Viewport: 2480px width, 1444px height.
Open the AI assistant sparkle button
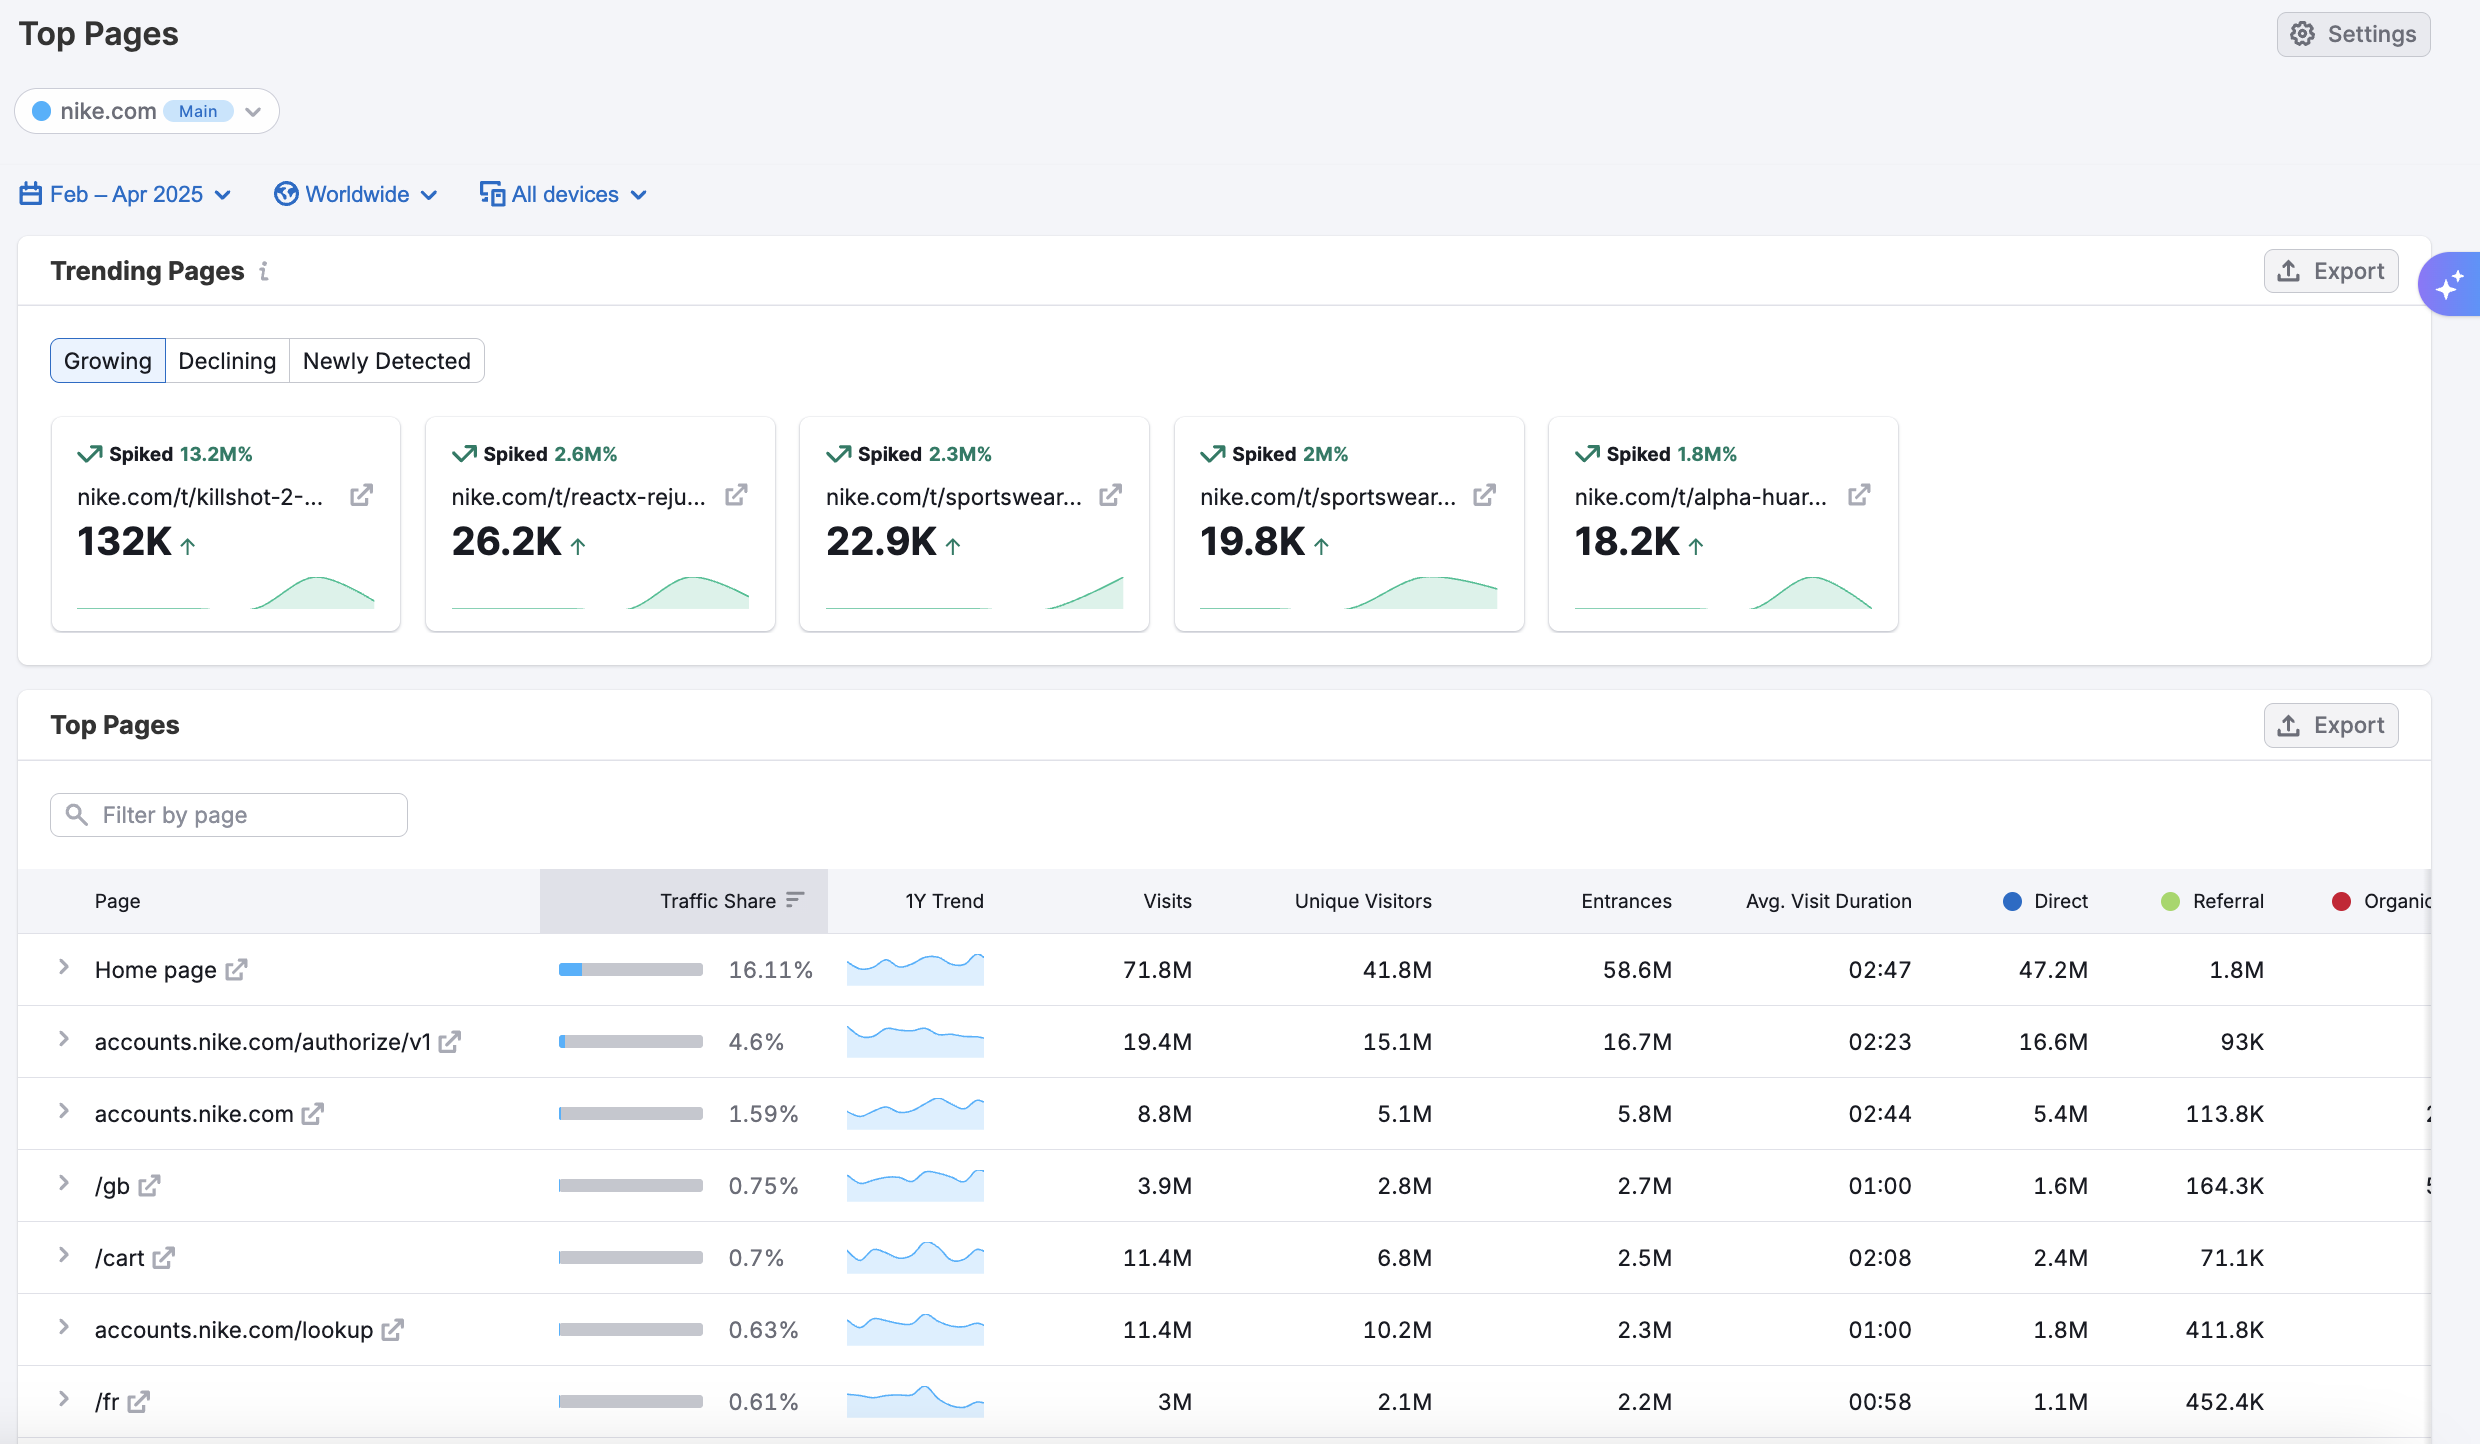[x=2449, y=285]
